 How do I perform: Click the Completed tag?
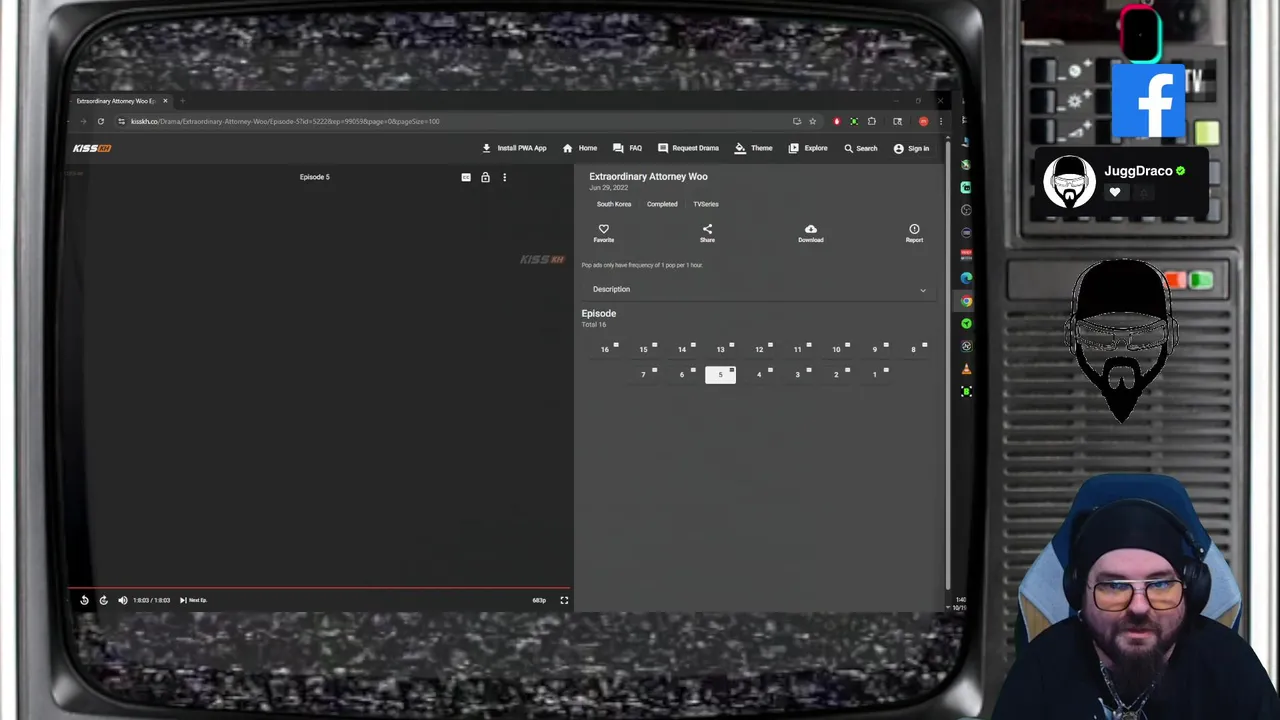click(662, 204)
